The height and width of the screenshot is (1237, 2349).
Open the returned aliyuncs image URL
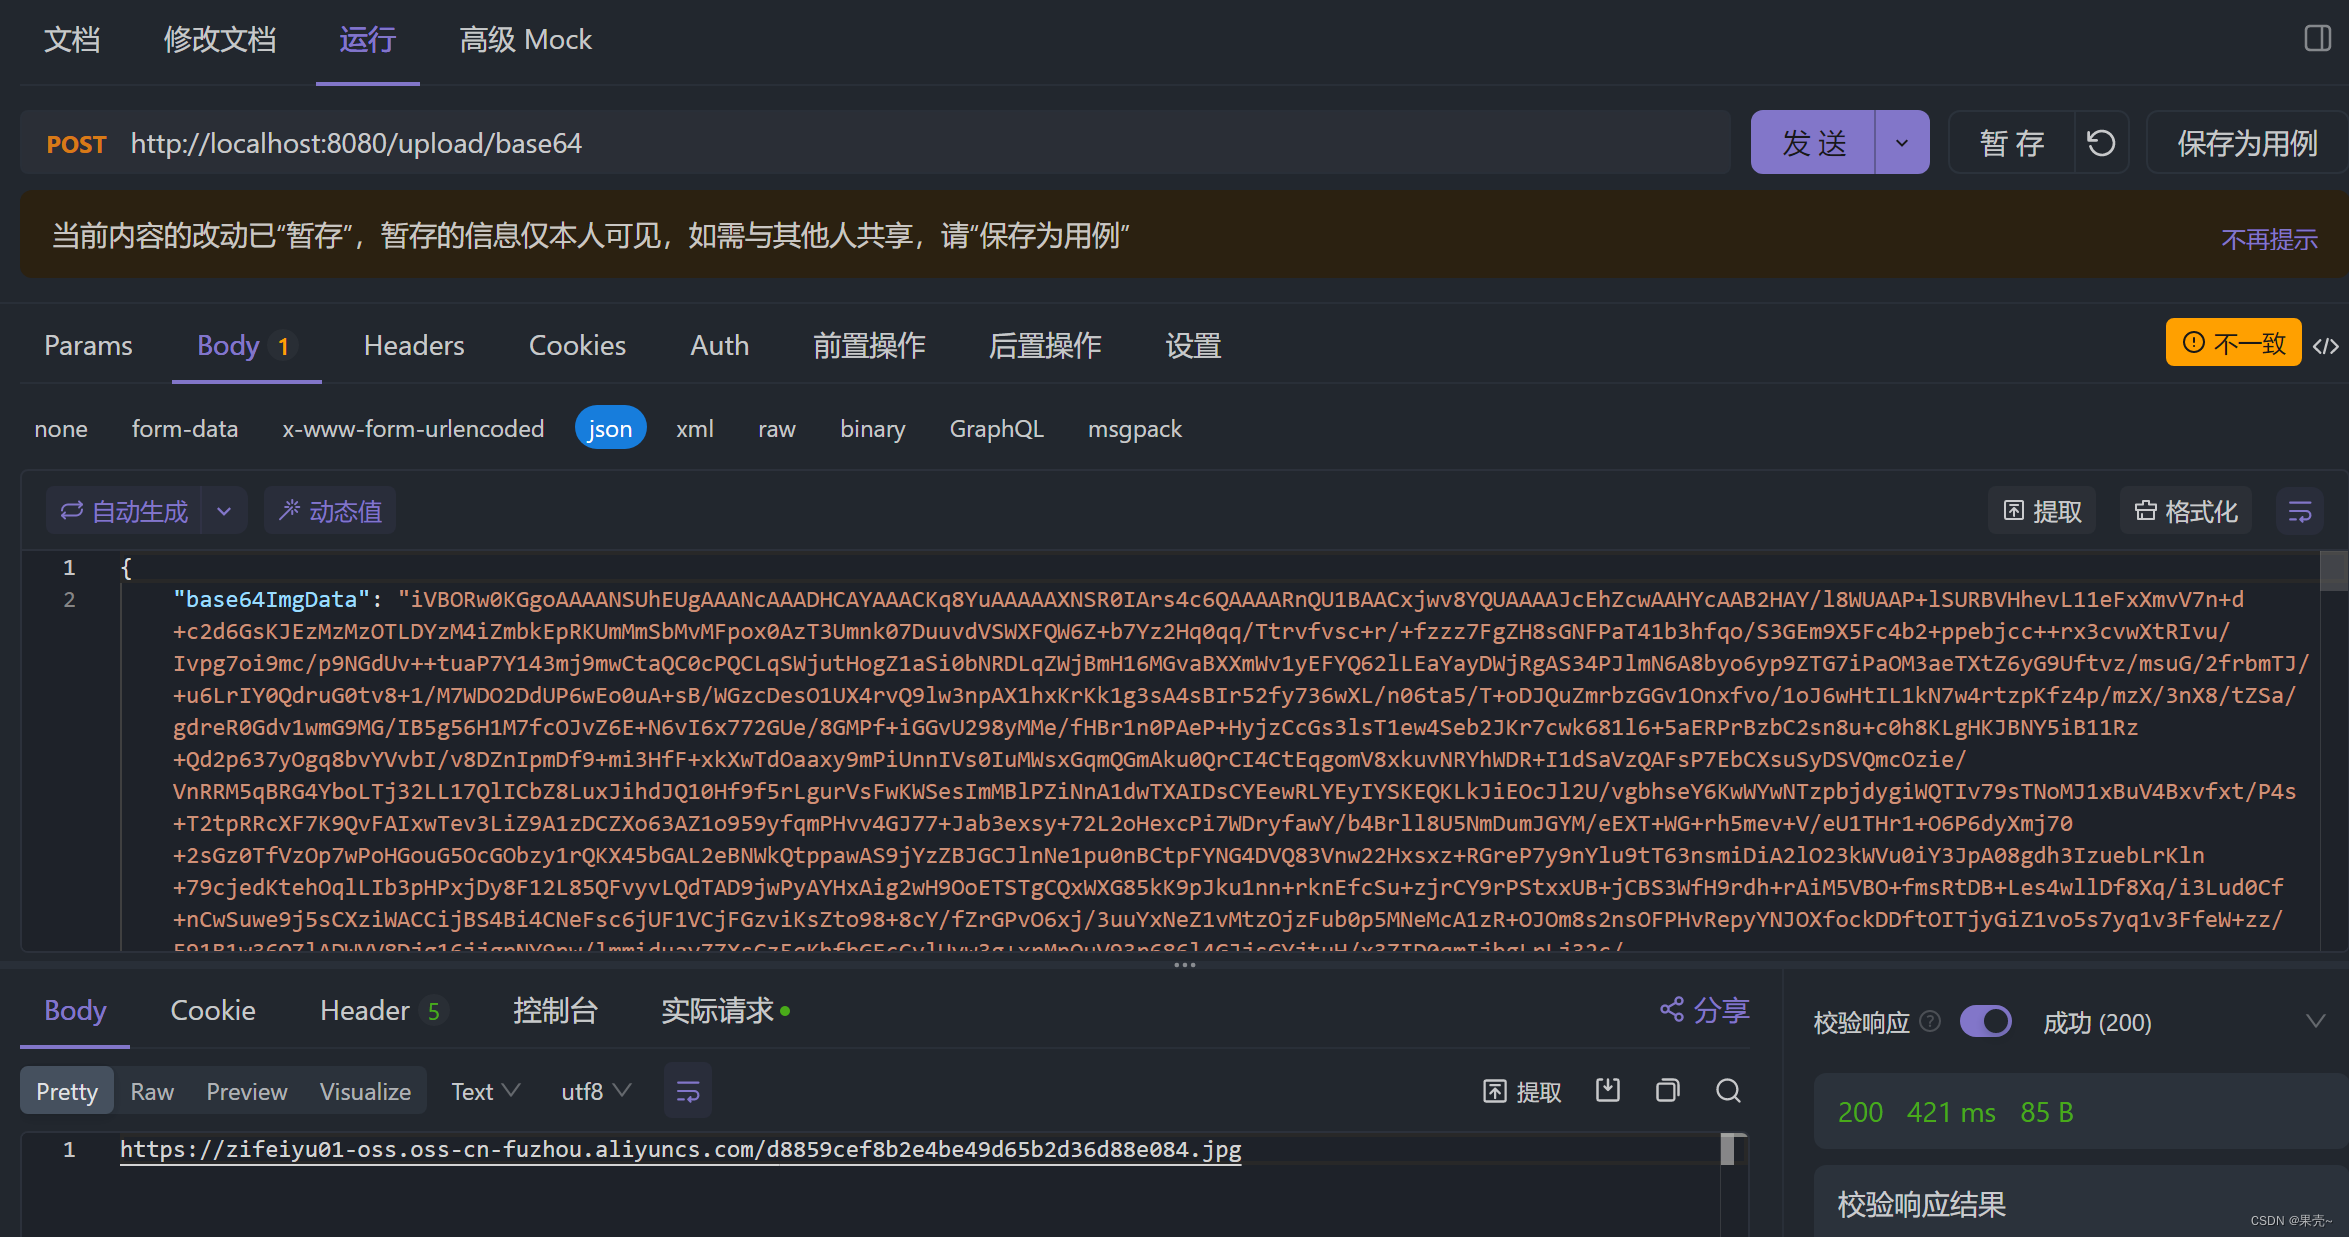point(680,1149)
